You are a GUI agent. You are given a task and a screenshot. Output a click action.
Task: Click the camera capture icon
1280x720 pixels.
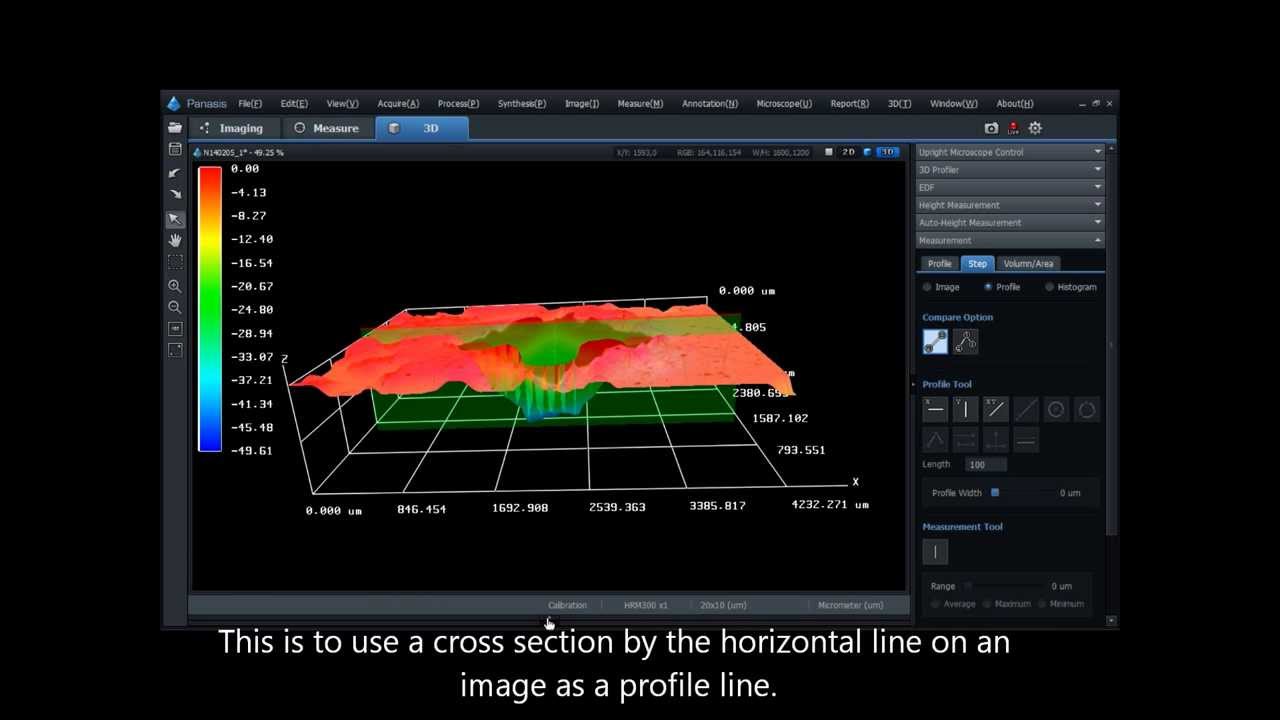pyautogui.click(x=991, y=128)
